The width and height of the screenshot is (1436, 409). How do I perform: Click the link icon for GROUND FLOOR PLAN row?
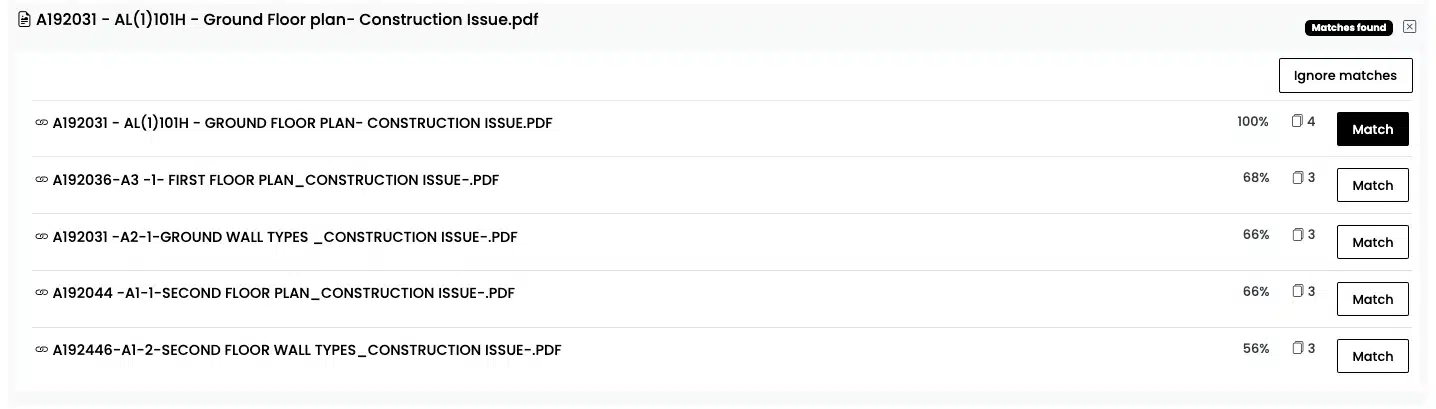coord(42,123)
